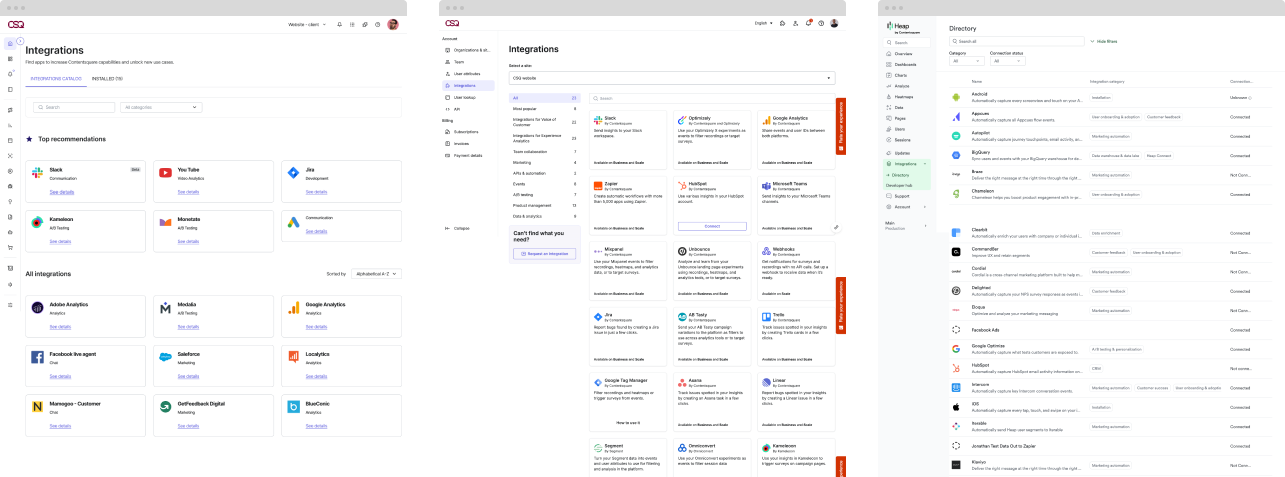Click the Search field in left Integrations catalog
Viewport: 1285px width, 477px height.
click(x=73, y=107)
